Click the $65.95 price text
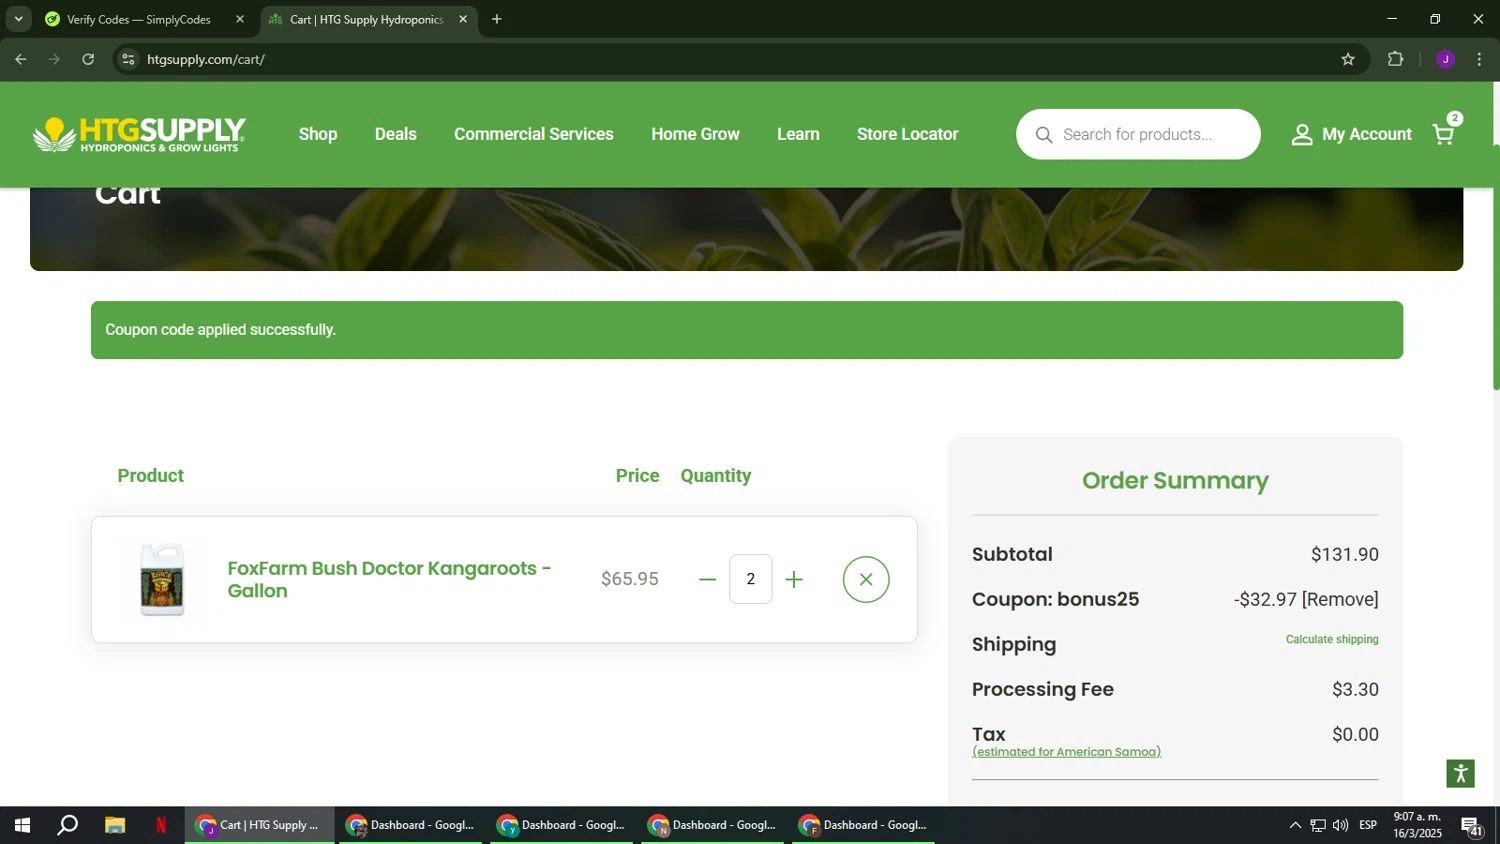 (x=630, y=579)
